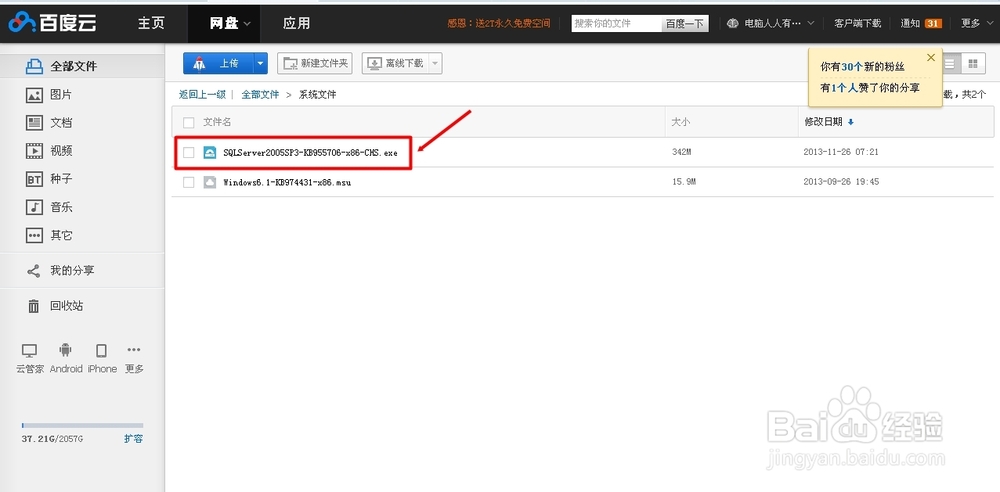The image size is (1000, 492).
Task: Open the 回收站 trash icon
Action: [x=34, y=306]
